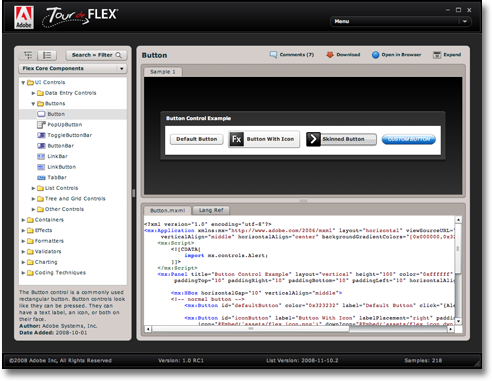Click the Download arrow icon

tap(330, 55)
